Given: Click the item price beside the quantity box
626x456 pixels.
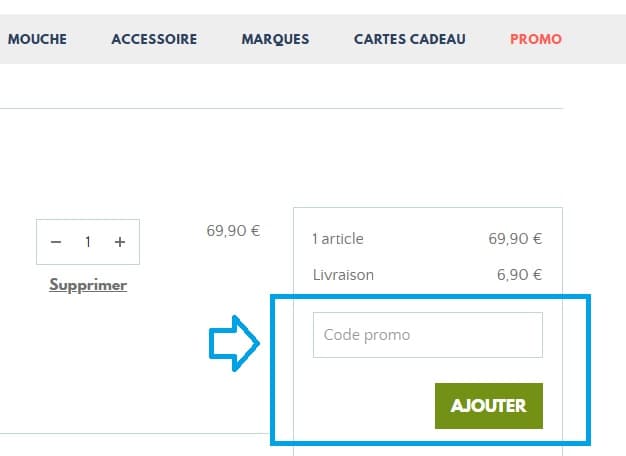Looking at the screenshot, I should tap(233, 231).
